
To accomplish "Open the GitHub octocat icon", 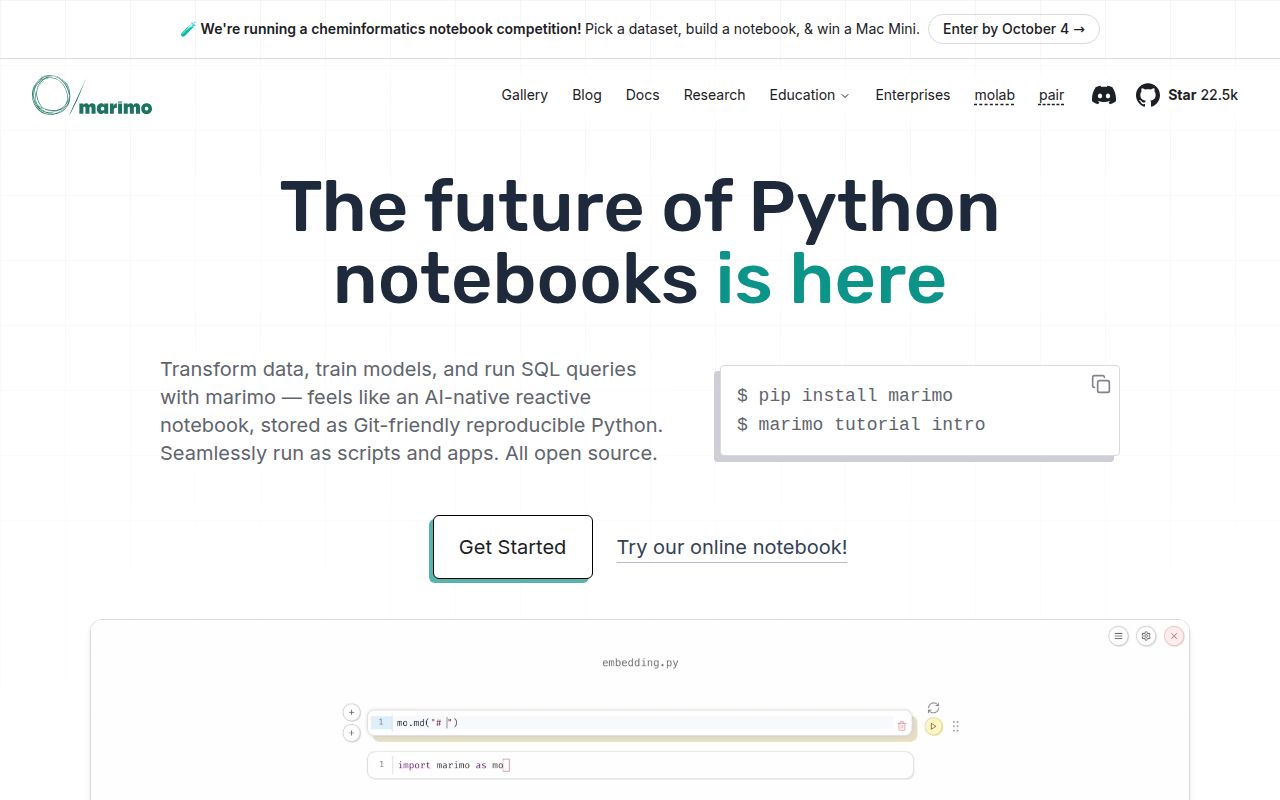I will point(1148,95).
